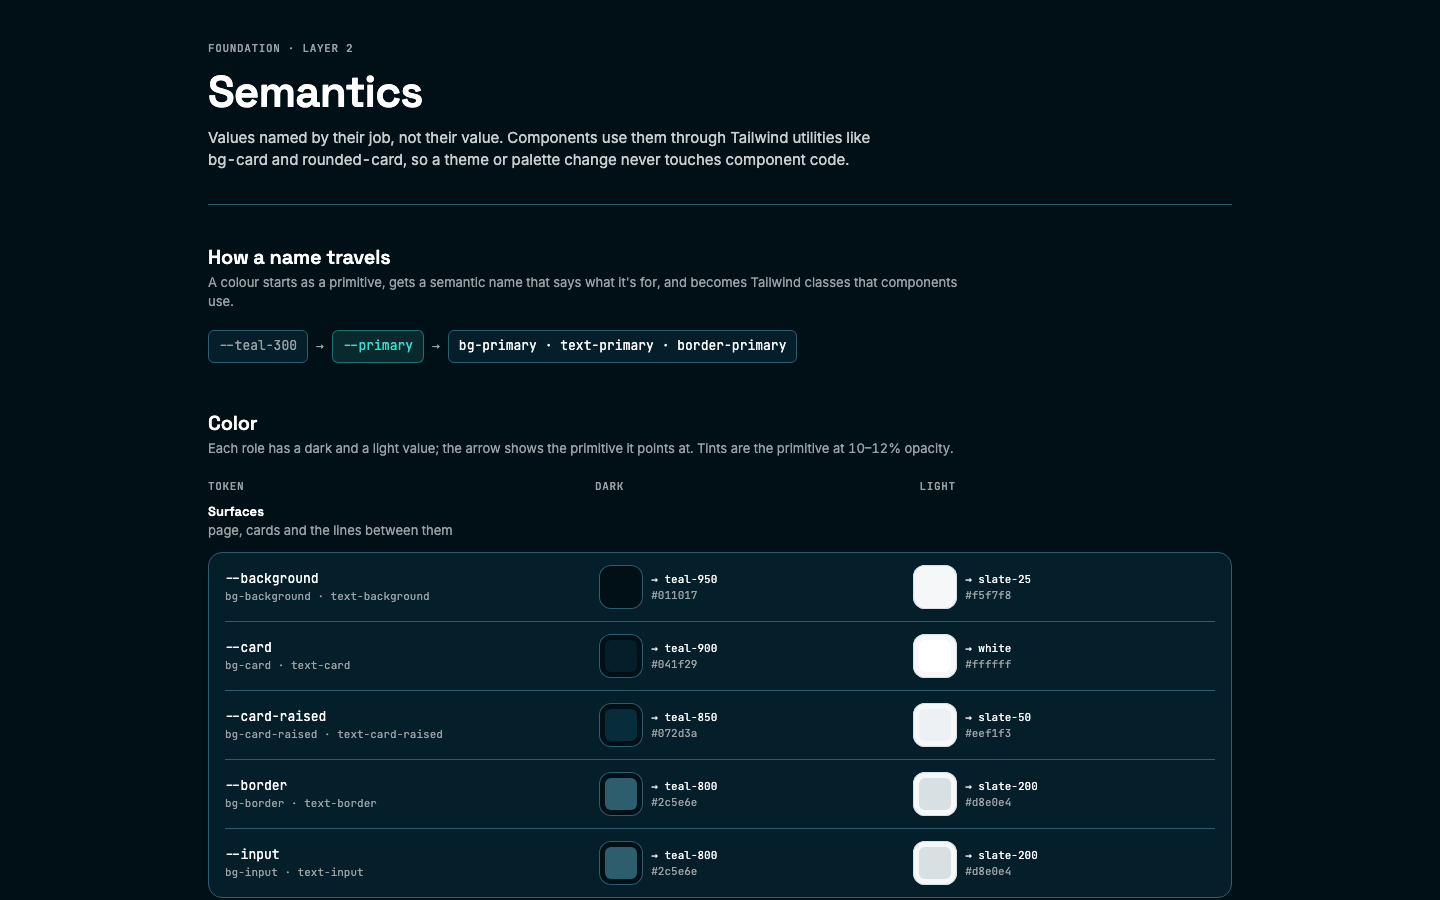This screenshot has height=900, width=1440.
Task: Select the --card-raised token name
Action: coord(276,716)
